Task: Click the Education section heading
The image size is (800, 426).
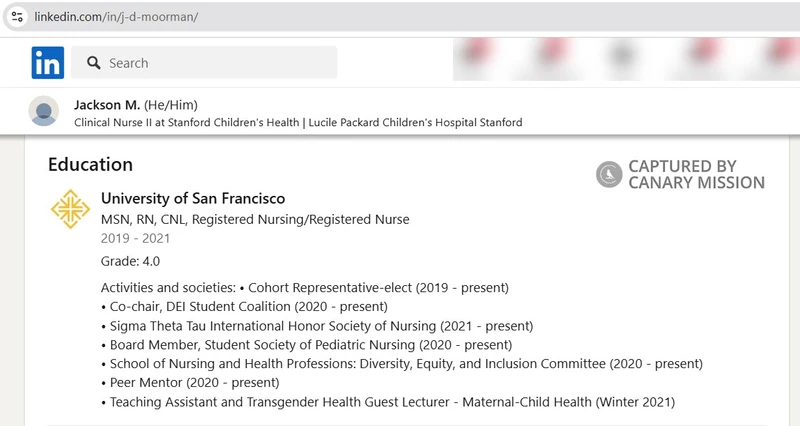Action: coord(90,165)
